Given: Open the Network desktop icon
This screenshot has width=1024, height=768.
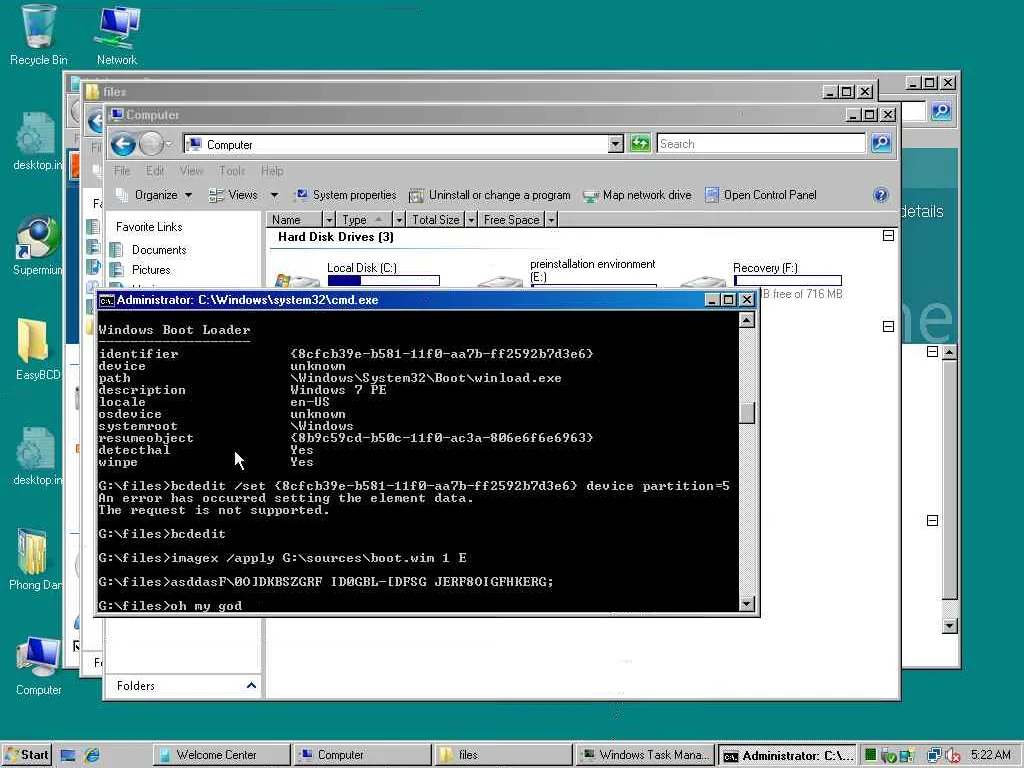Looking at the screenshot, I should pyautogui.click(x=117, y=35).
